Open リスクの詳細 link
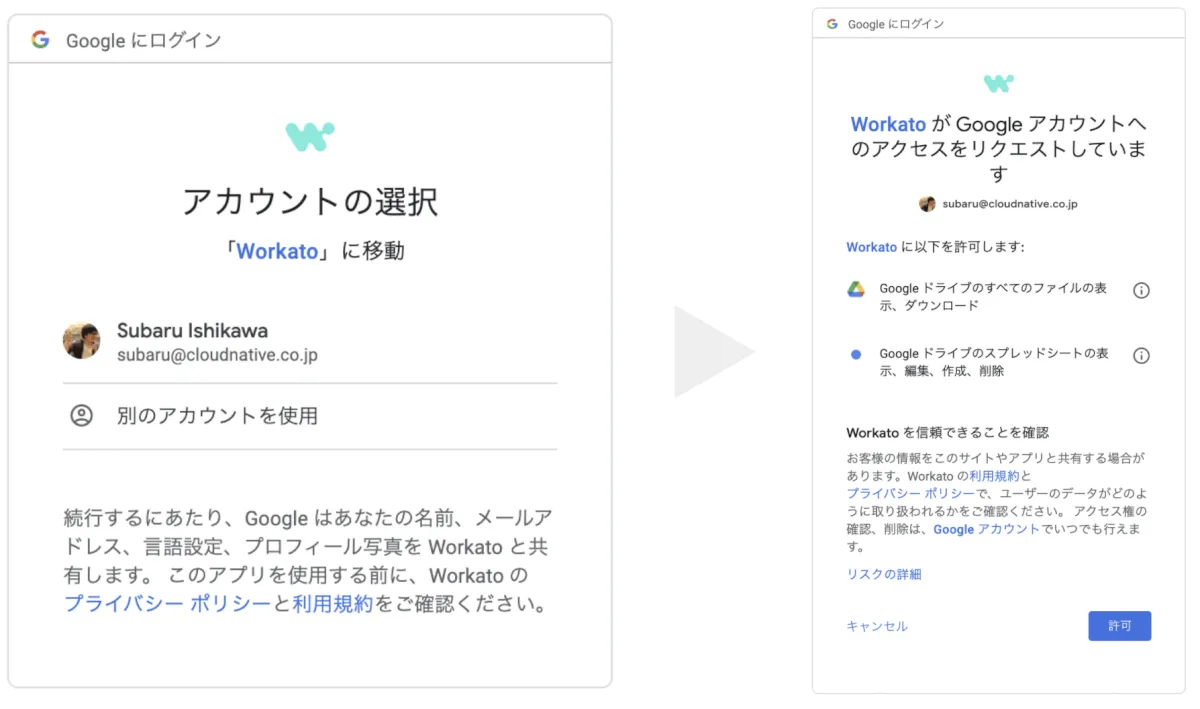The width and height of the screenshot is (1200, 709). point(884,574)
